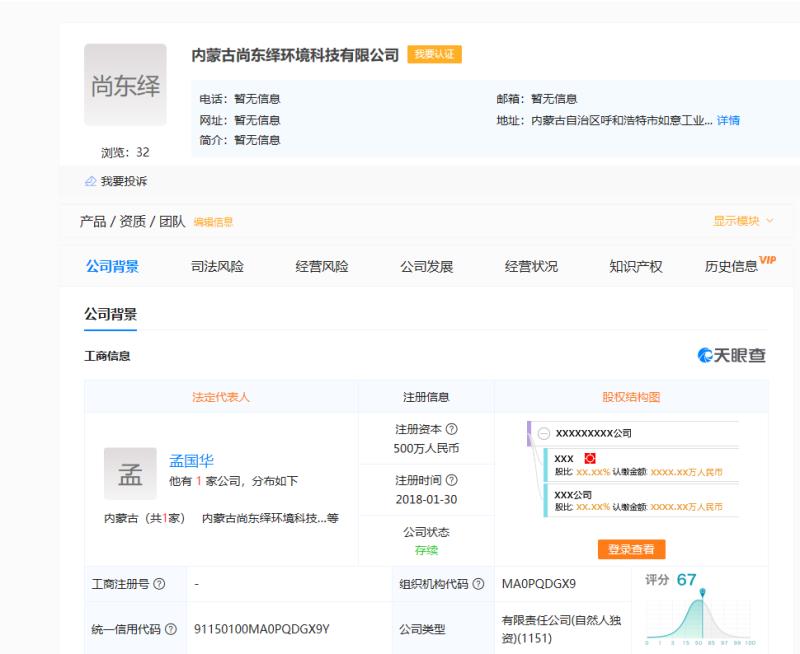
Task: Click the 登录查看 orange button
Action: pyautogui.click(x=631, y=549)
